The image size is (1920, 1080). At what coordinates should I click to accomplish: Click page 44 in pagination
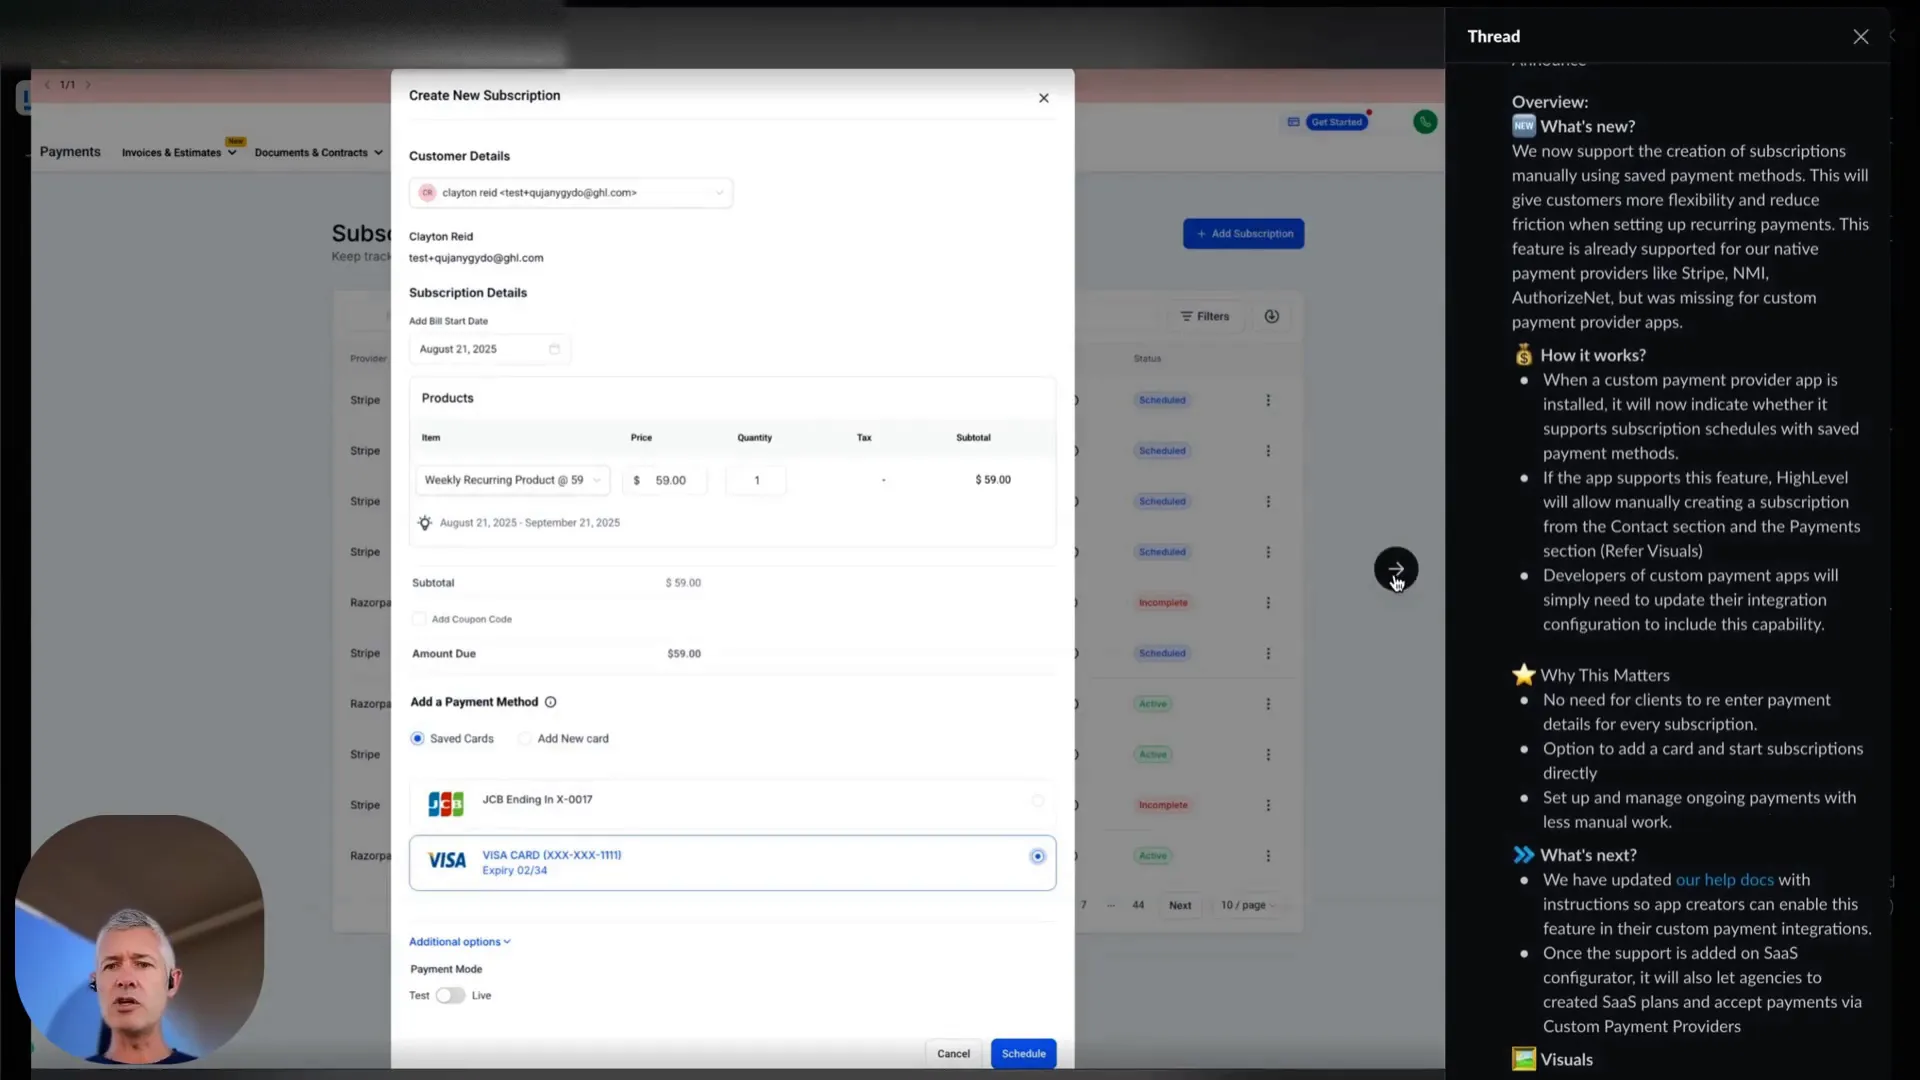[x=1138, y=905]
